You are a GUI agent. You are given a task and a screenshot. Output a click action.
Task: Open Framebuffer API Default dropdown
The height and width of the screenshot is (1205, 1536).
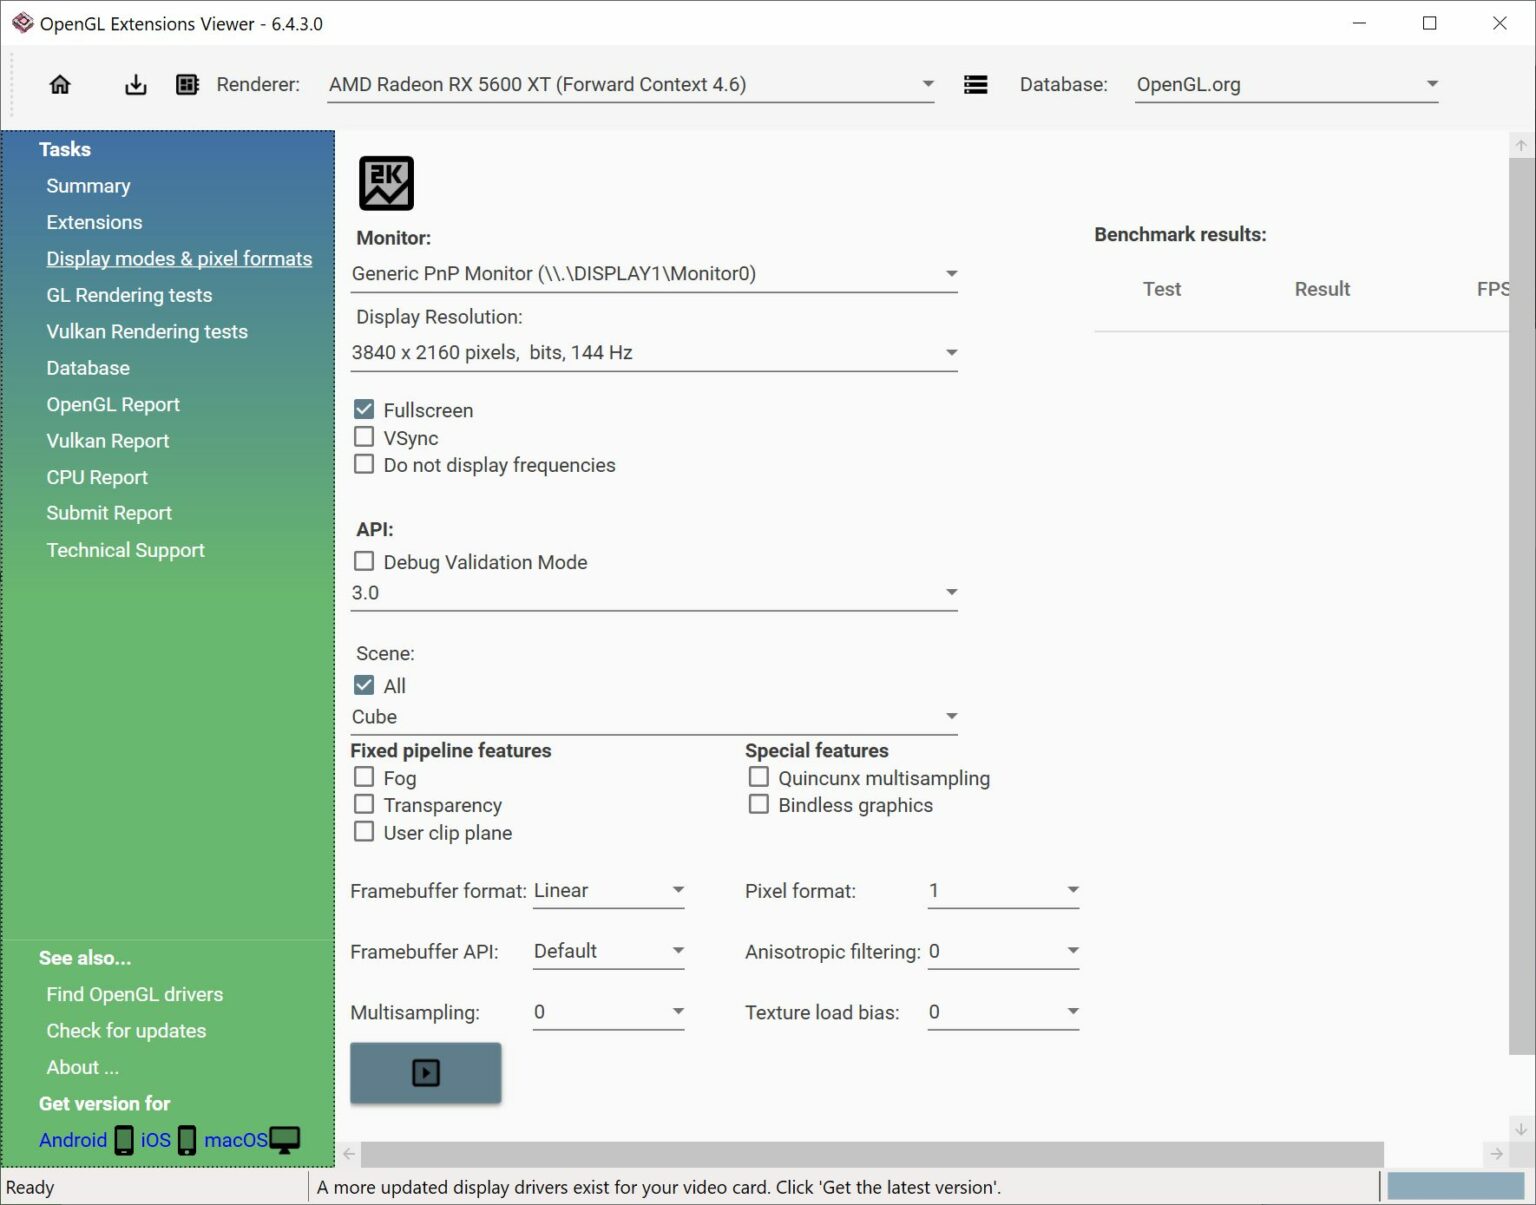coord(608,951)
